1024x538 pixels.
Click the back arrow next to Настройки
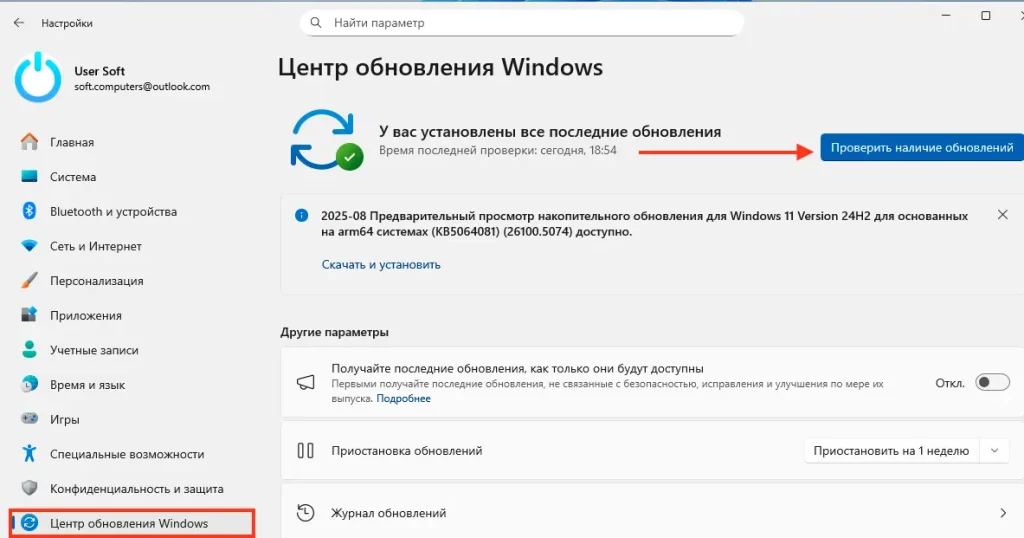pyautogui.click(x=19, y=23)
